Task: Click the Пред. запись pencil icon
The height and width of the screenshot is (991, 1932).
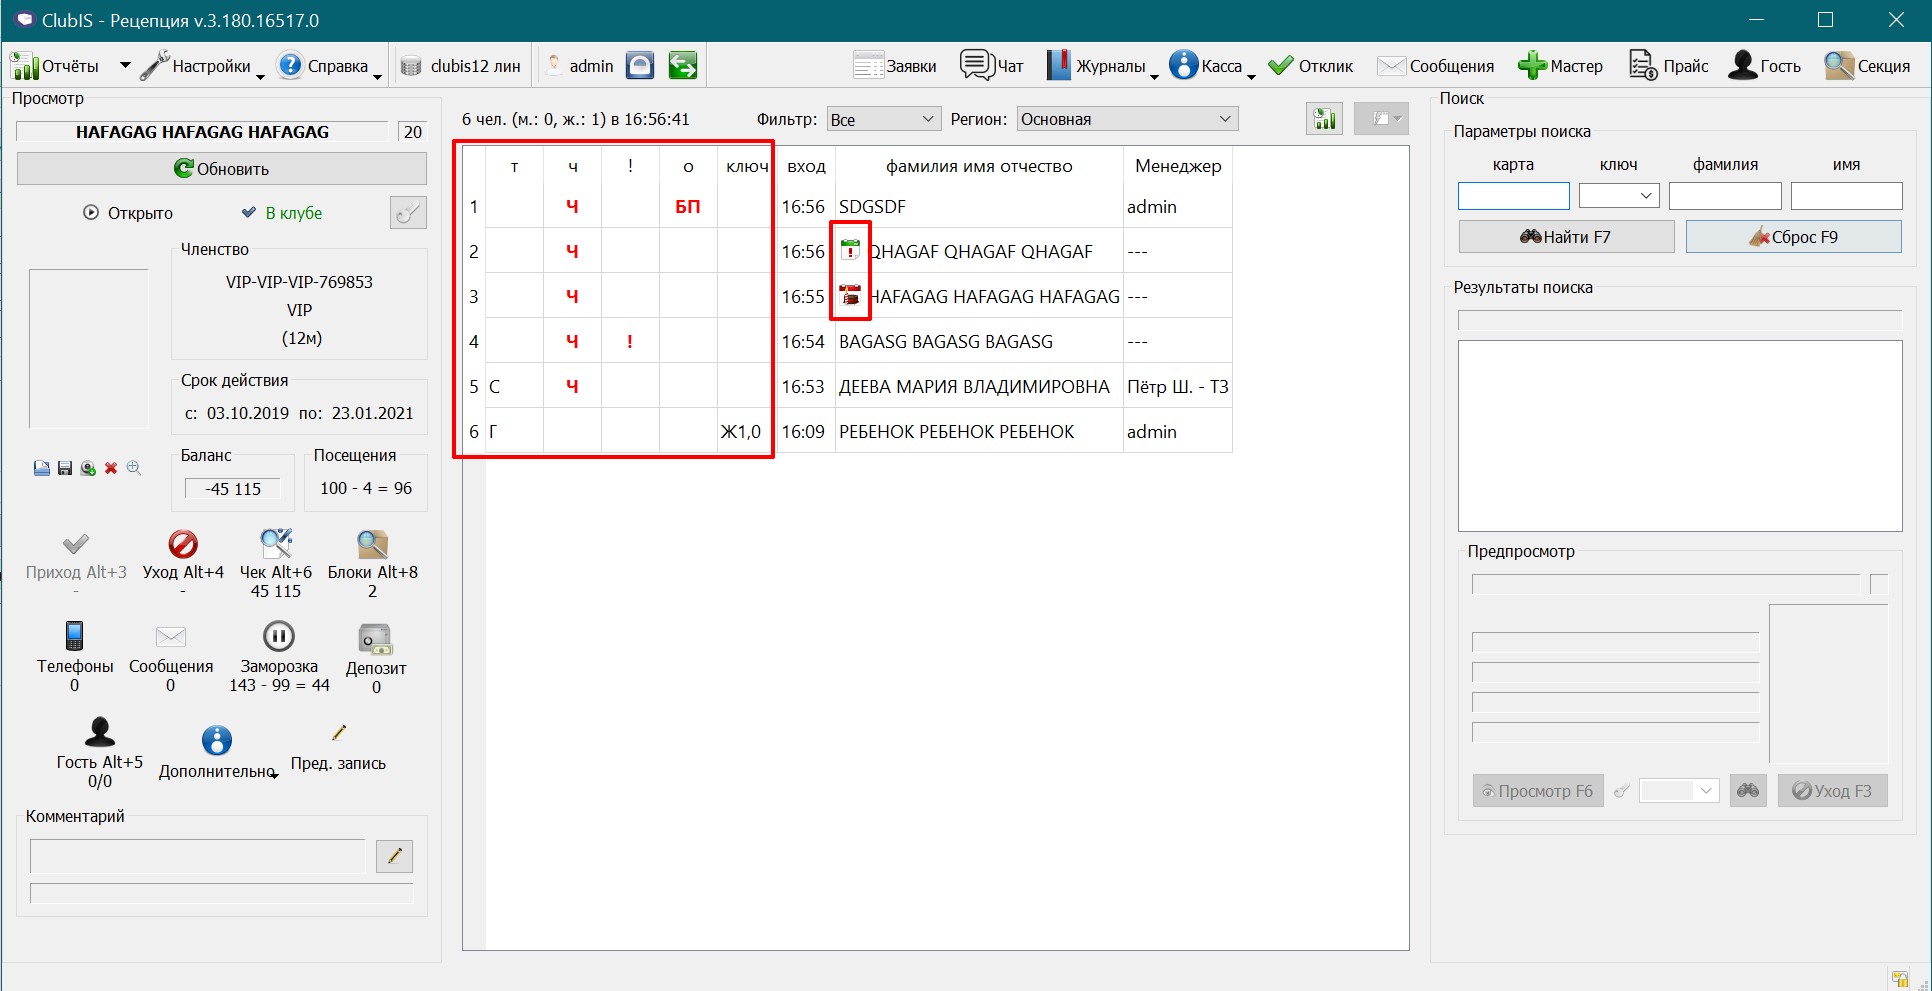Action: pyautogui.click(x=339, y=733)
